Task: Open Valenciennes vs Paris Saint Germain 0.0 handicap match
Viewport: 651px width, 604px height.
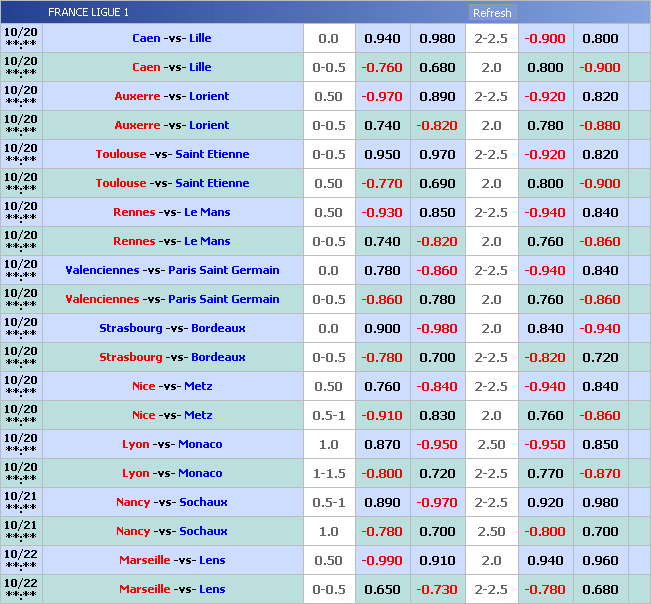Action: point(172,271)
